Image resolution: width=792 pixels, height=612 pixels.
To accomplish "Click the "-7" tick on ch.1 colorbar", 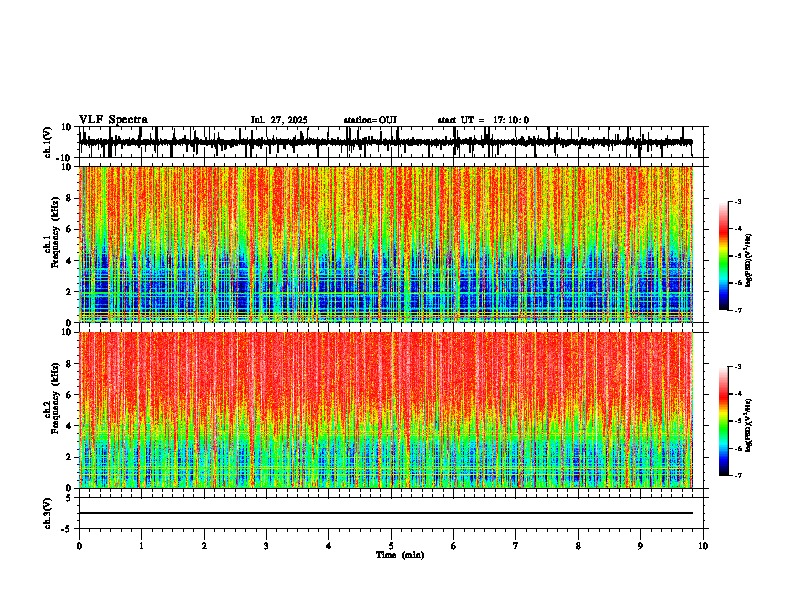I will tap(738, 310).
